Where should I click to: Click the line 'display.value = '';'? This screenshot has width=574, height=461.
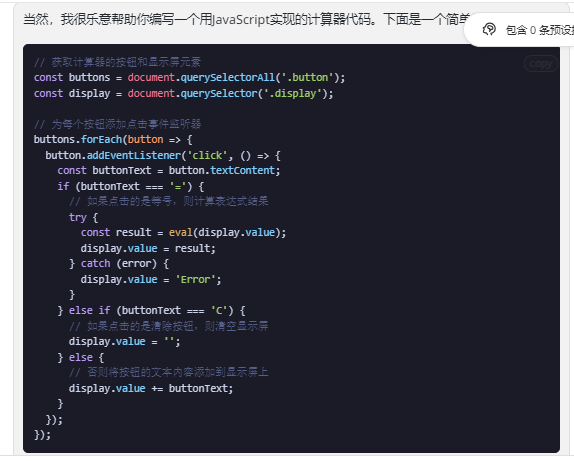[x=125, y=342]
